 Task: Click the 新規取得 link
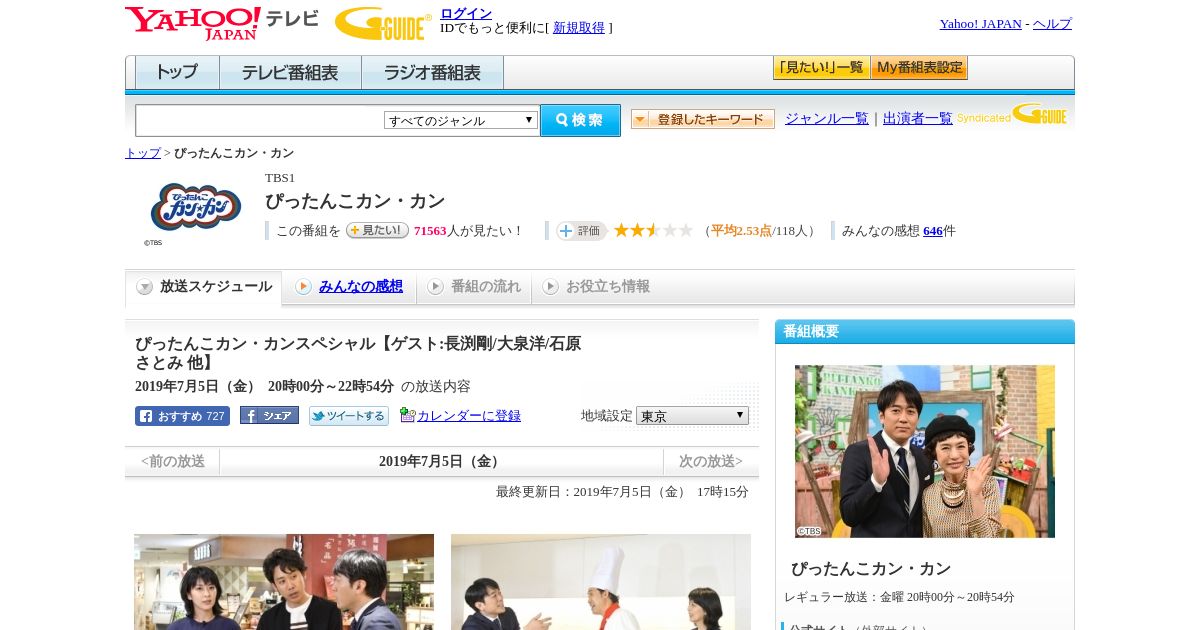579,28
